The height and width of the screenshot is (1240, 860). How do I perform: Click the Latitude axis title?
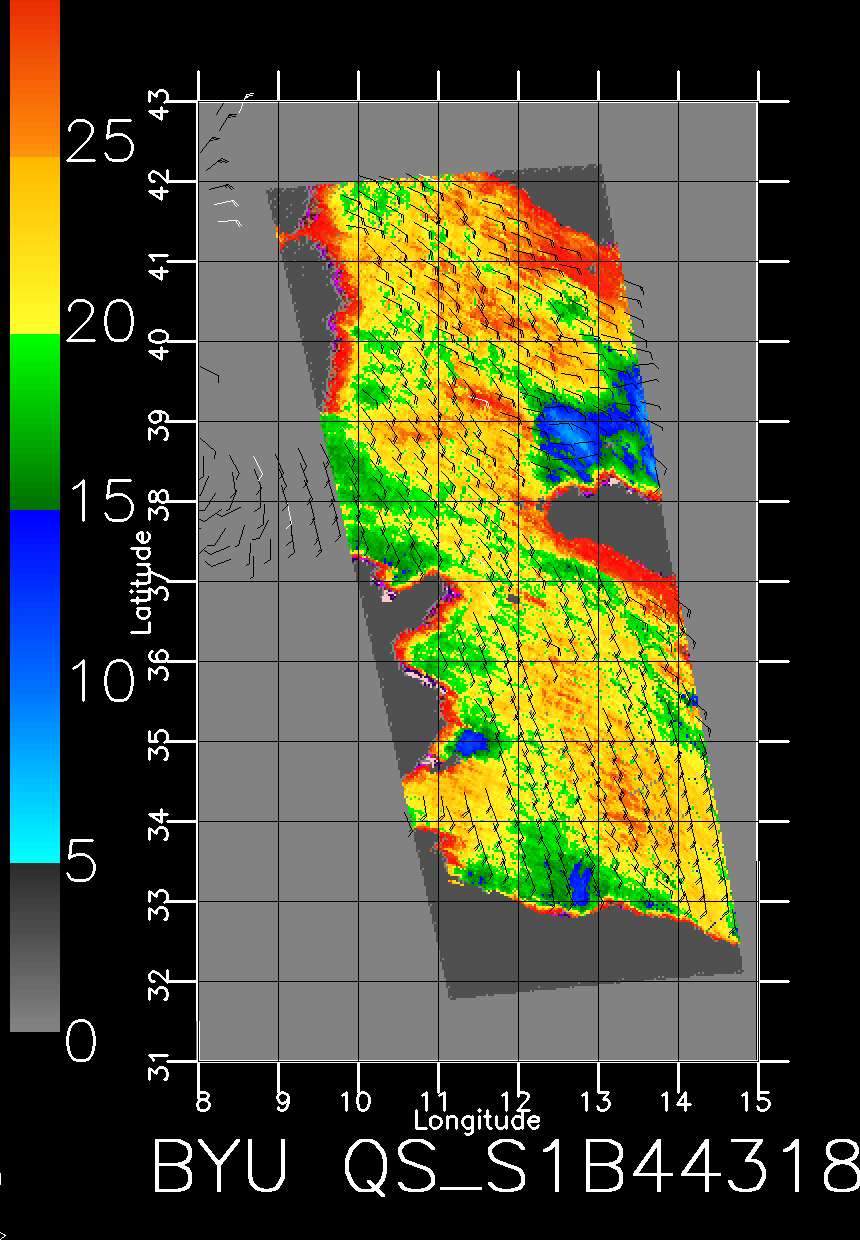(143, 582)
